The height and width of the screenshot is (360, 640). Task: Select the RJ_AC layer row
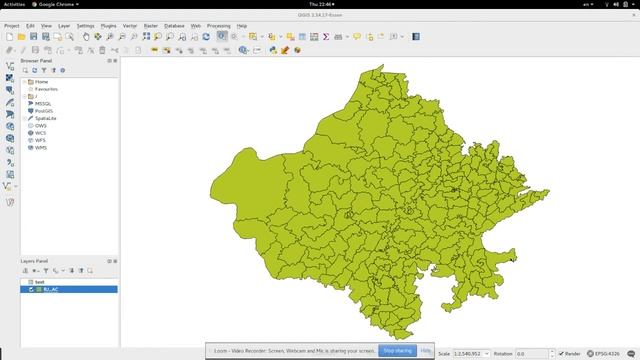point(69,289)
